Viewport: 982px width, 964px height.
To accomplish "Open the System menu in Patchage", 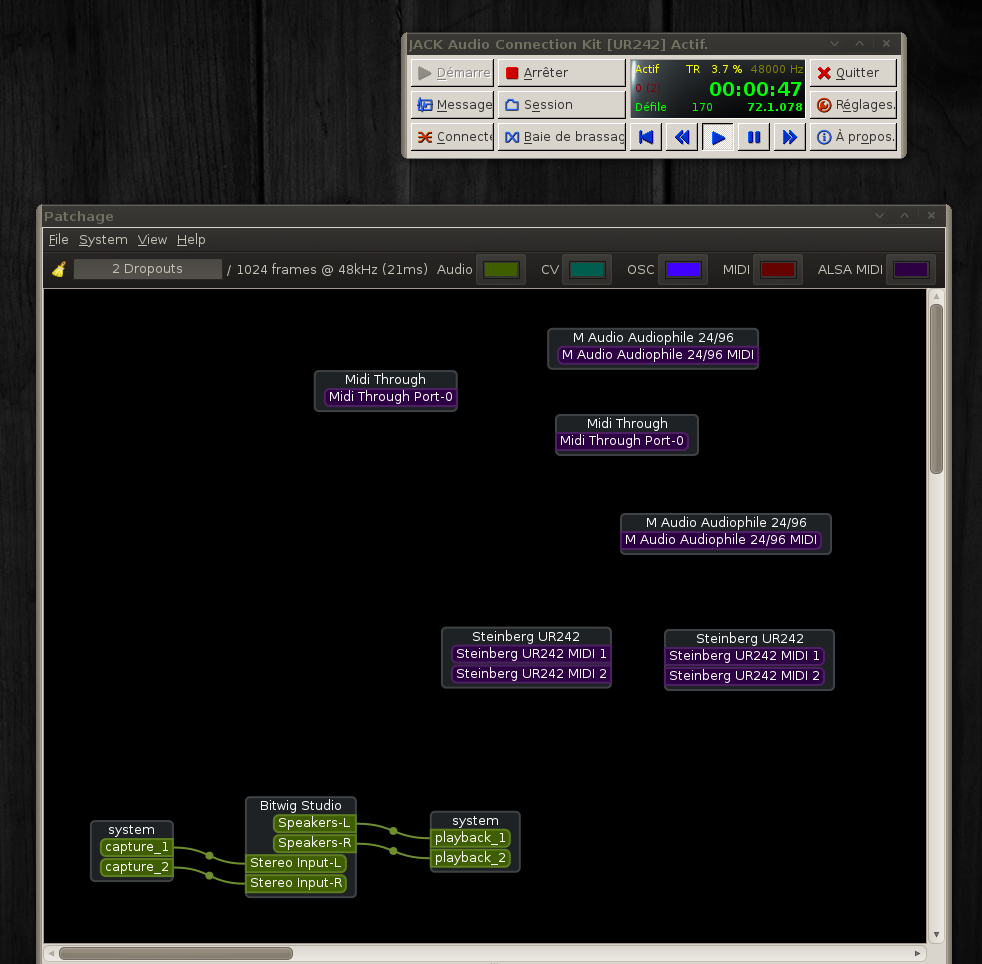I will tap(103, 239).
